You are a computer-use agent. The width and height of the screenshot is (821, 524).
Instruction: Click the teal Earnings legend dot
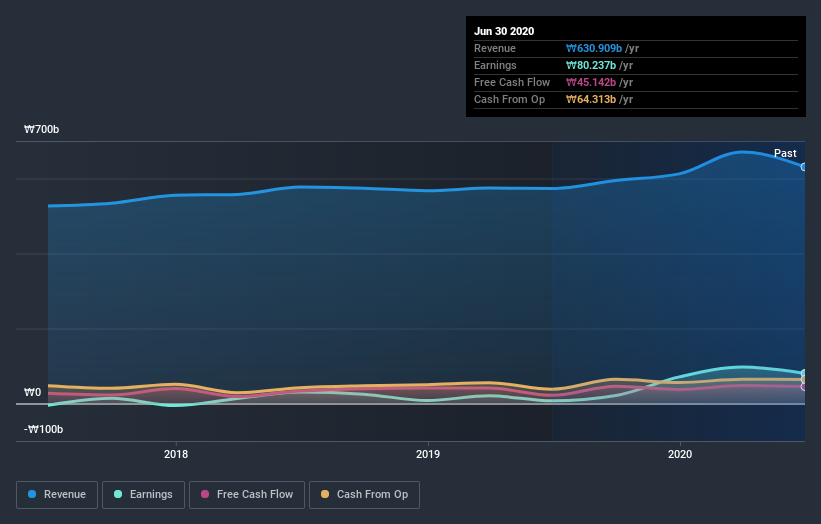[118, 494]
